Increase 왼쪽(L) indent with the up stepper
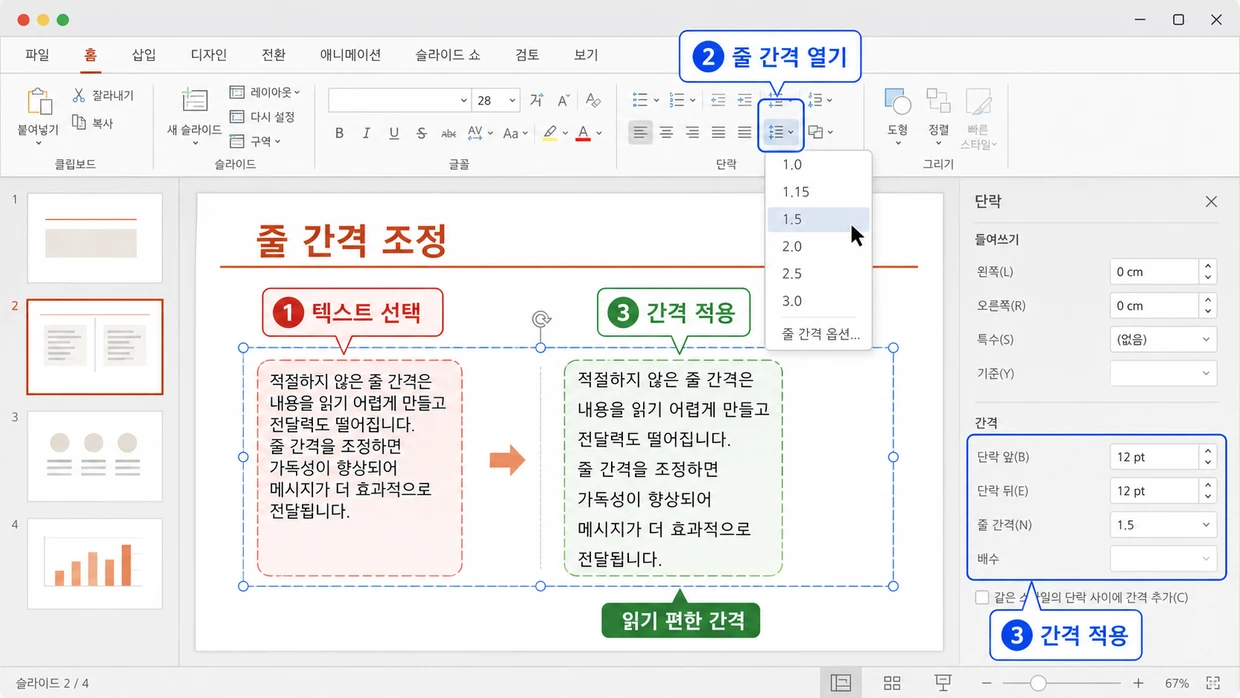Screen dimensions: 1240x698 pyautogui.click(x=1208, y=267)
